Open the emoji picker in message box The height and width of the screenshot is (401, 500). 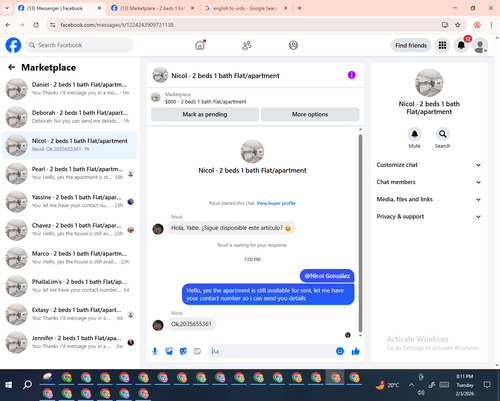click(x=340, y=351)
